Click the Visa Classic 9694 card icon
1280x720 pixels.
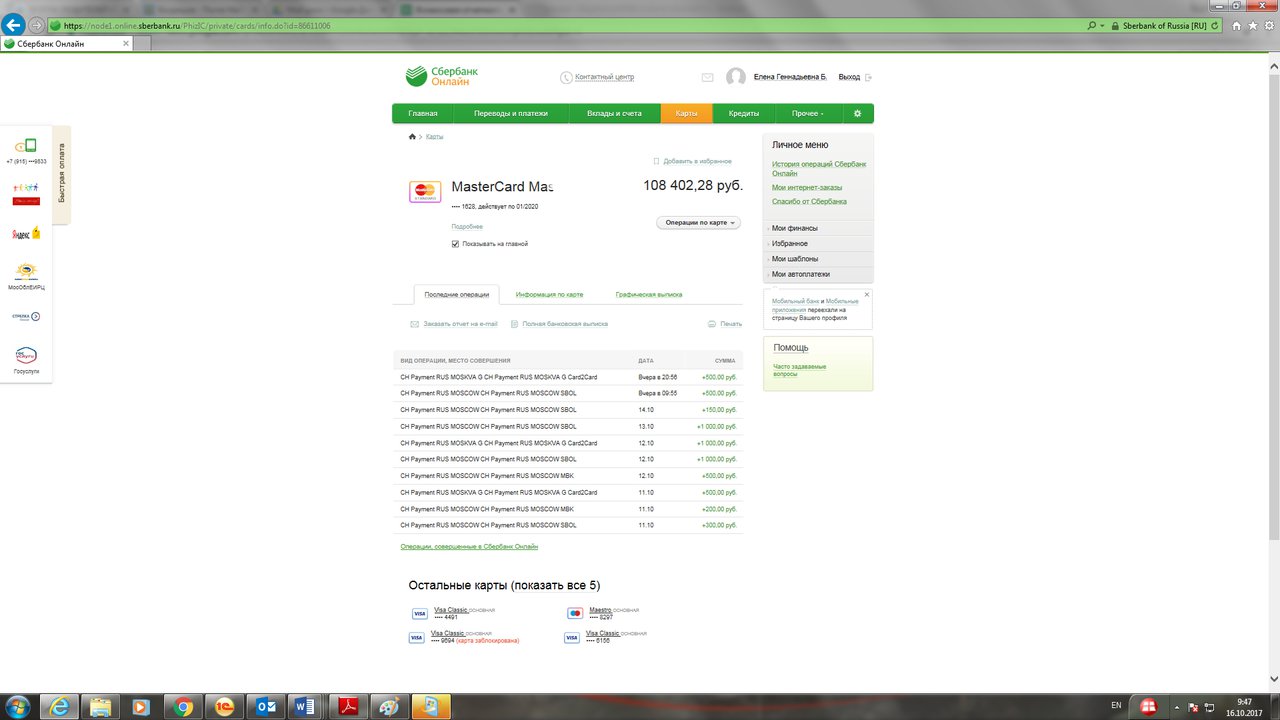pyautogui.click(x=416, y=638)
